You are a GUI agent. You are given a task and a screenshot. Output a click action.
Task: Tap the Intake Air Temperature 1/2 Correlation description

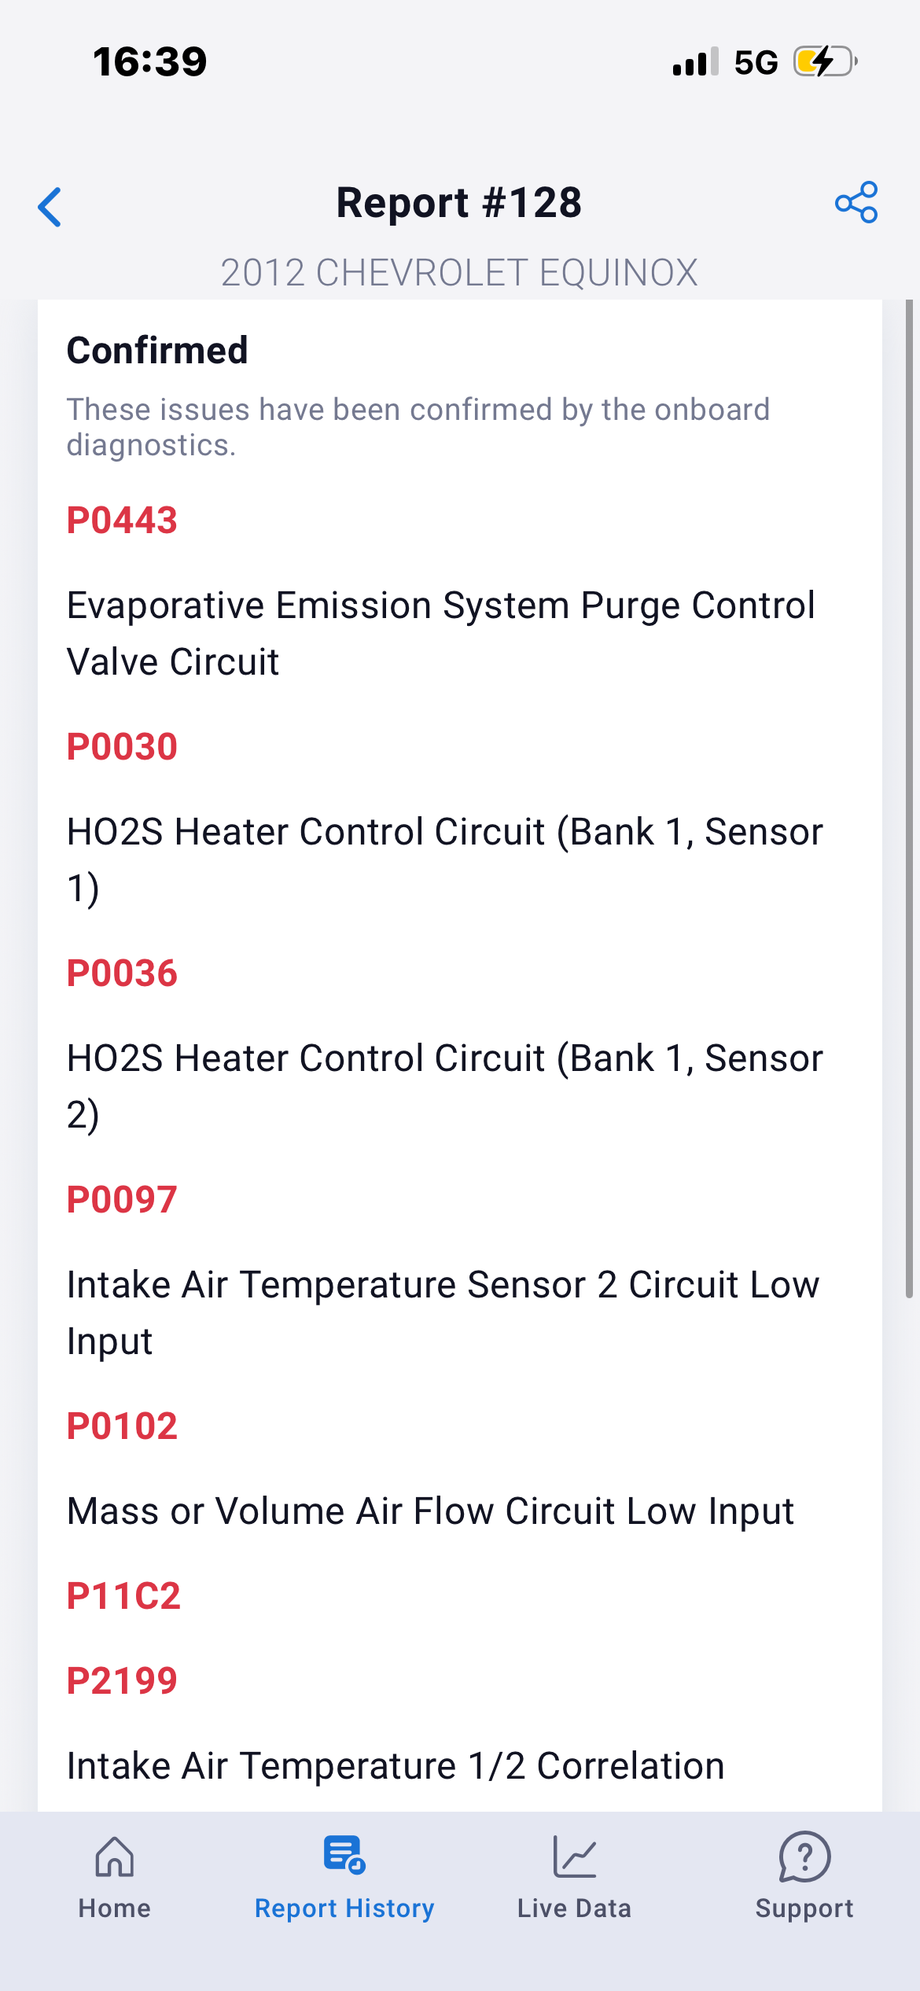coord(395,1766)
